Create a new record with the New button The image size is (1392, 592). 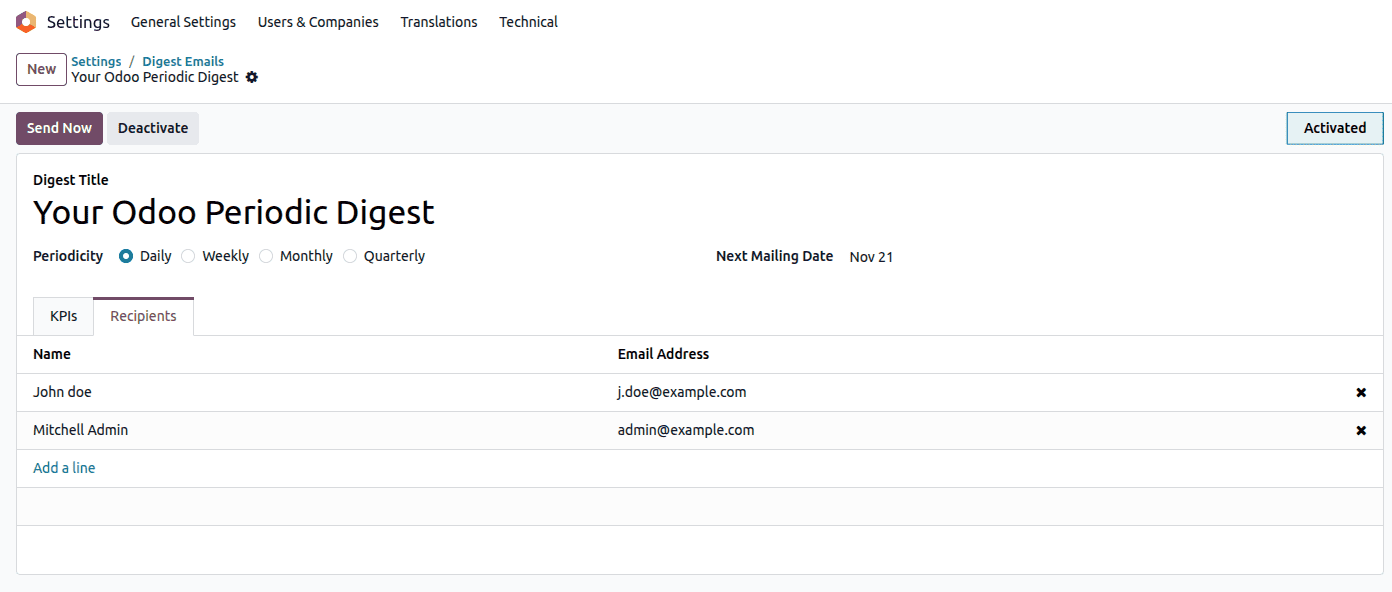coord(40,69)
